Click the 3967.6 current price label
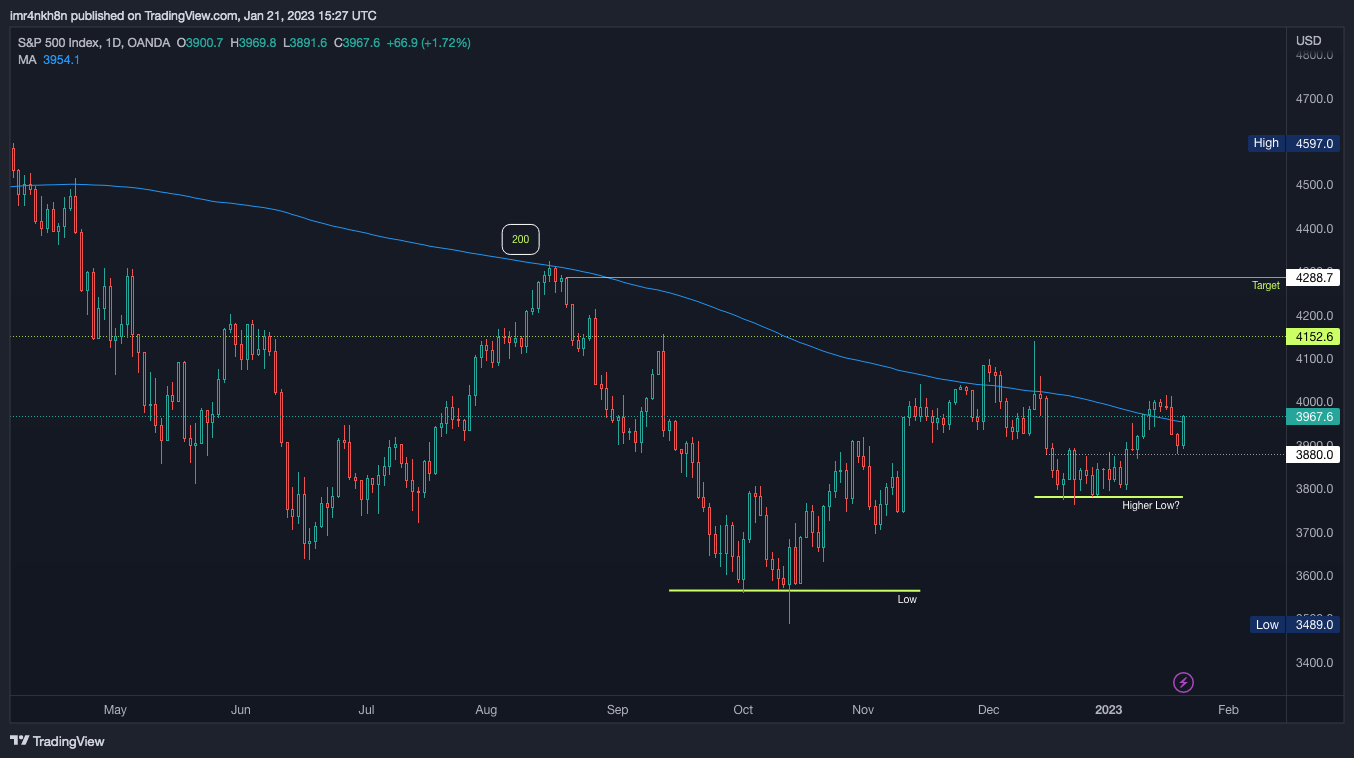The width and height of the screenshot is (1354, 758). tap(1313, 417)
